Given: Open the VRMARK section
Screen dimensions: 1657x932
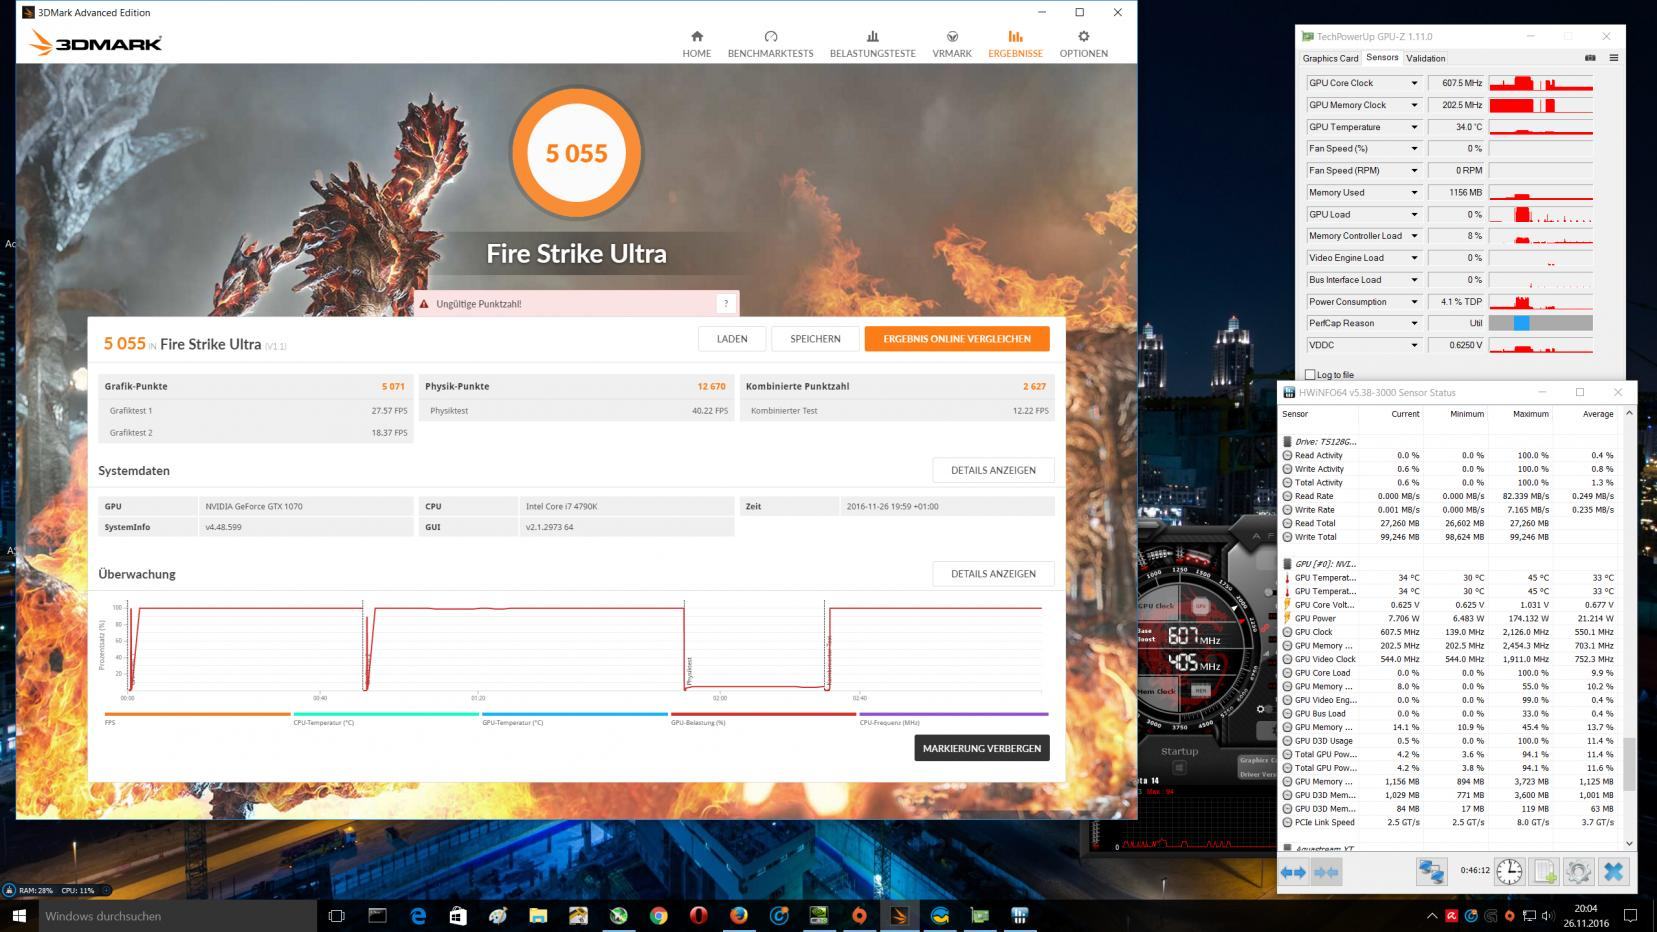Looking at the screenshot, I should (x=952, y=44).
